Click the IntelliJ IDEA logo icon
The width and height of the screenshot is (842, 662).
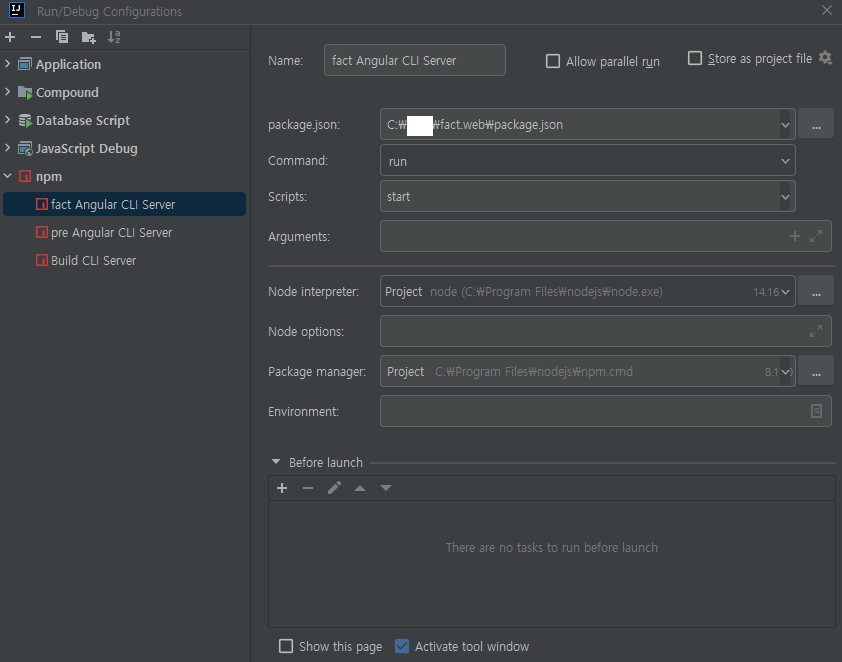pyautogui.click(x=17, y=10)
